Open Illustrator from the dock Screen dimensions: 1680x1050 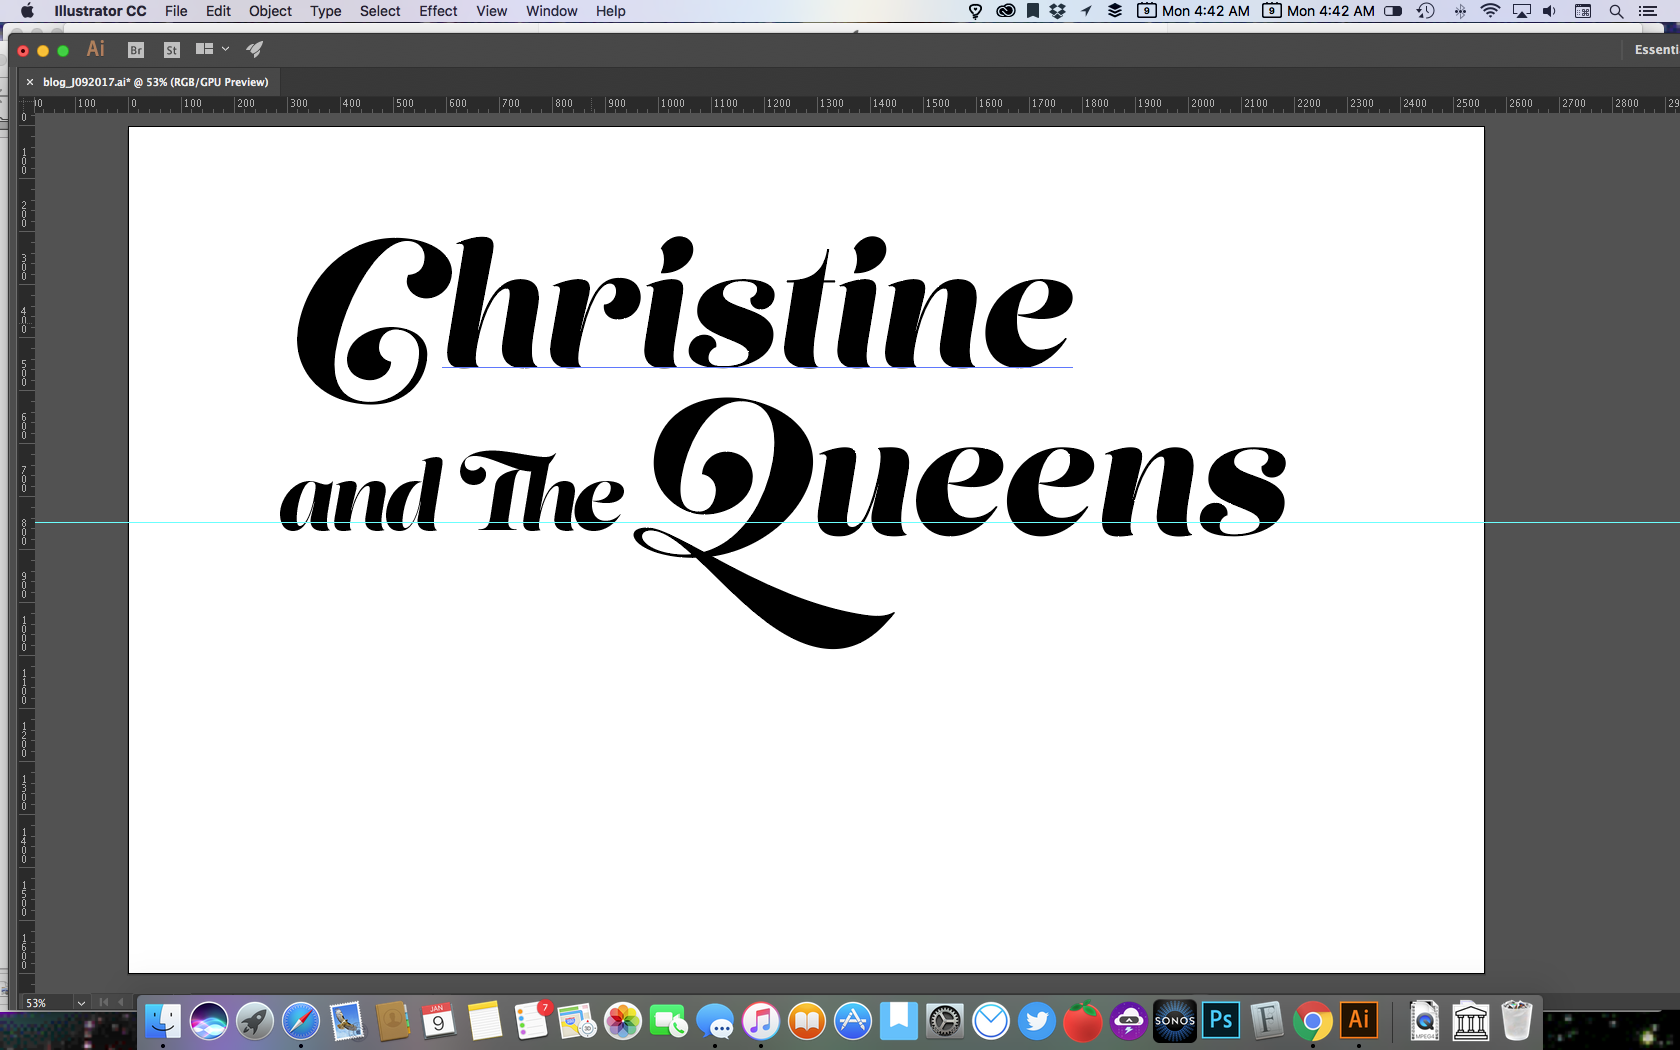[x=1359, y=1021]
